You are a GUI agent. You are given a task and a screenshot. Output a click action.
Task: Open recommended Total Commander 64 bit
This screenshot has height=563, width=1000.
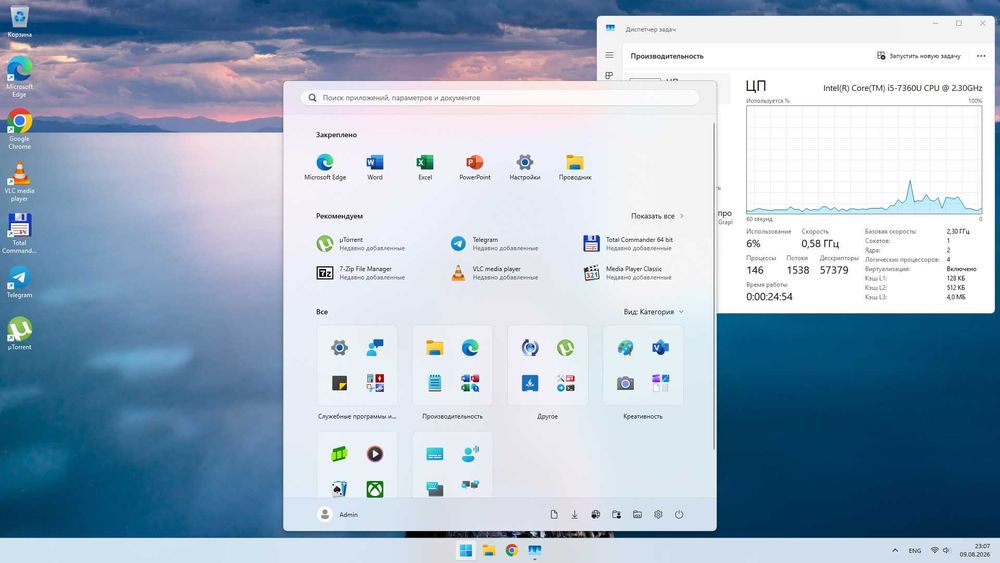coord(628,244)
